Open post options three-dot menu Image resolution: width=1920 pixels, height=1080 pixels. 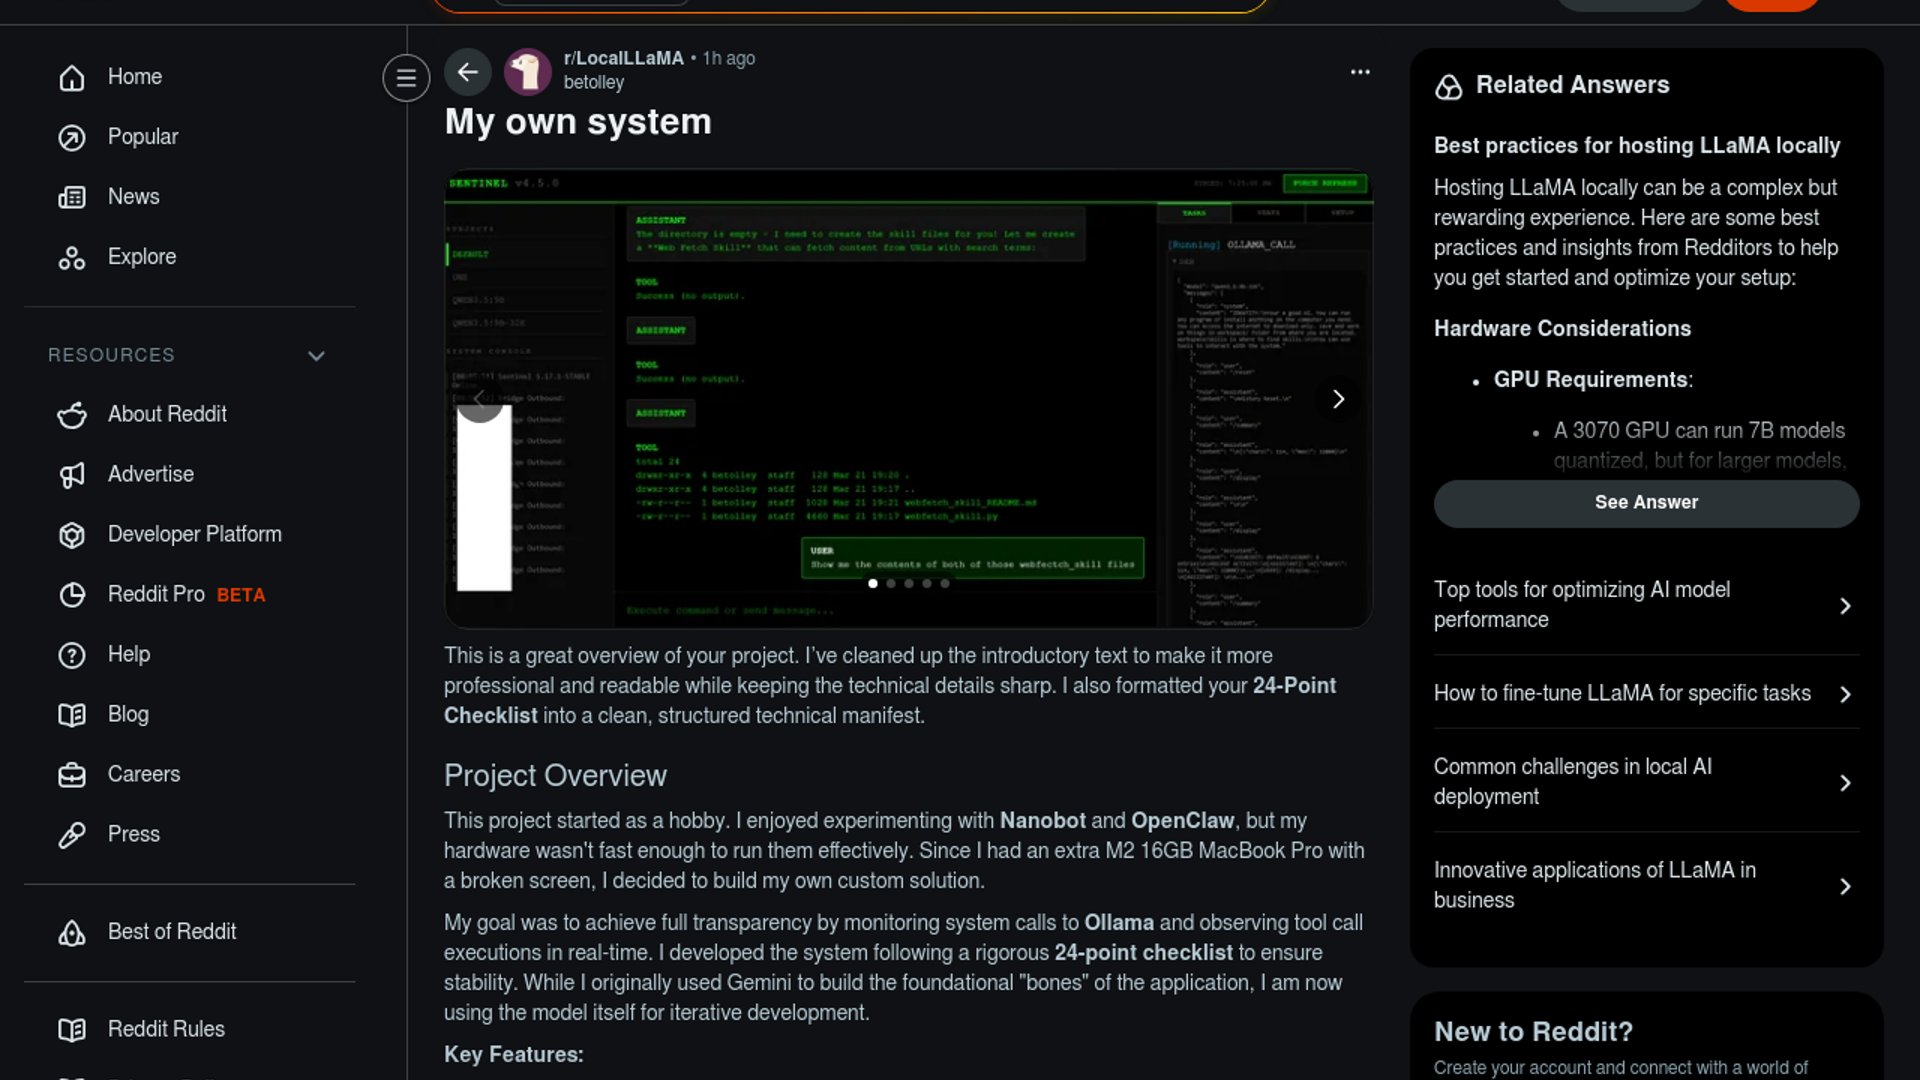(x=1360, y=72)
